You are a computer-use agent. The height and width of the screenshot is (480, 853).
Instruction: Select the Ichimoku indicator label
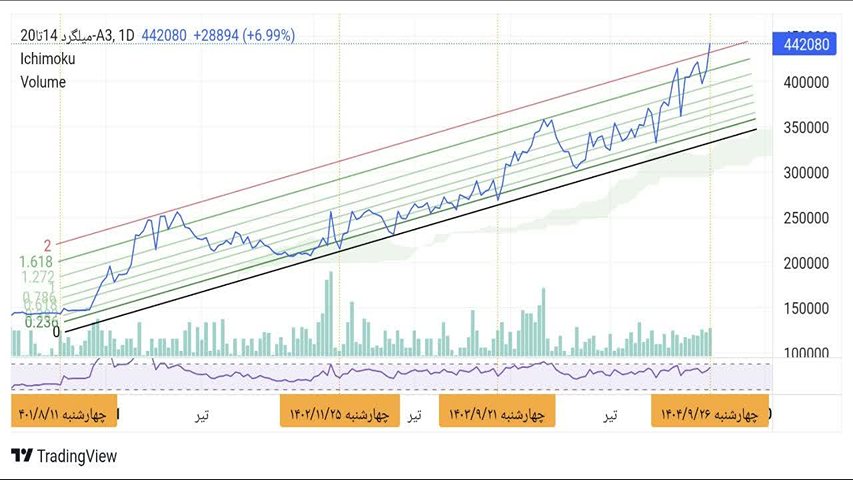(x=47, y=59)
